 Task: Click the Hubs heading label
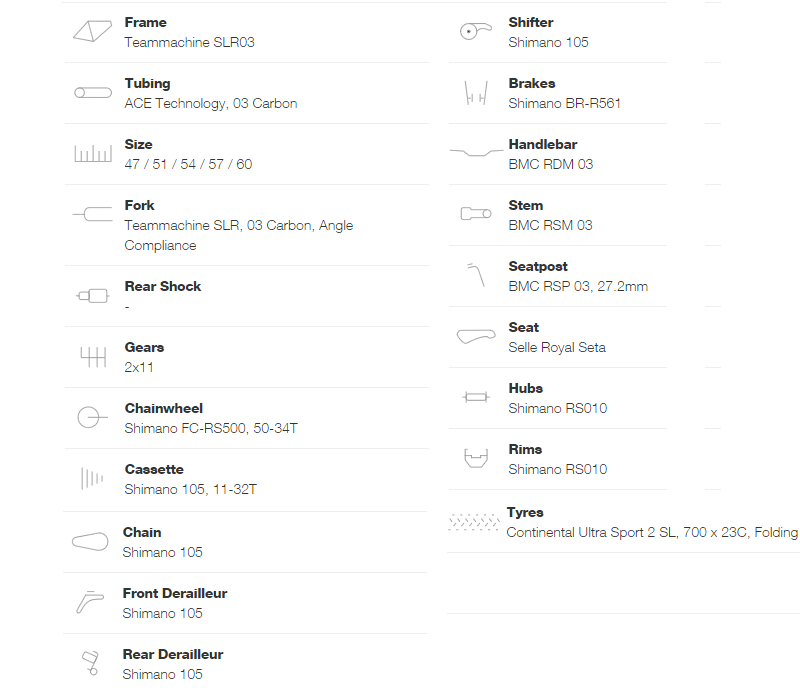[526, 388]
